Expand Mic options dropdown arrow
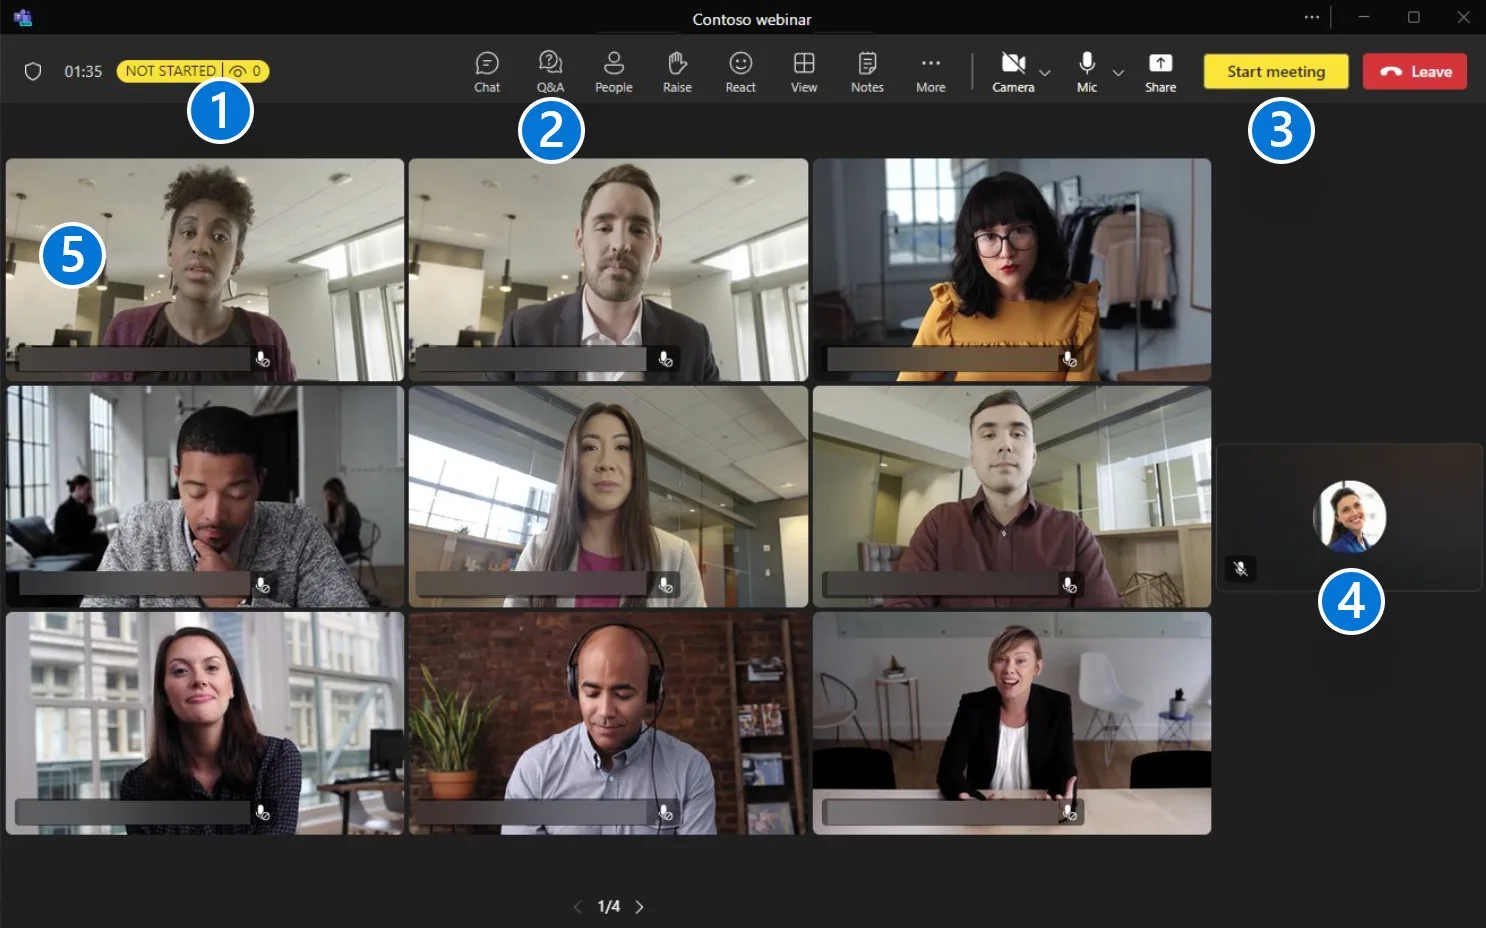 (1118, 72)
